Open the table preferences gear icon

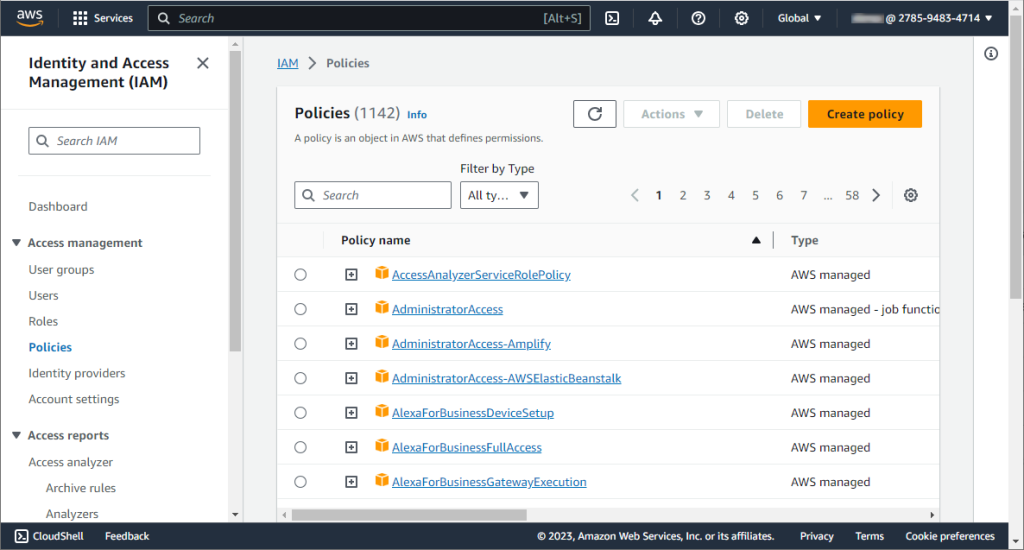(x=910, y=195)
